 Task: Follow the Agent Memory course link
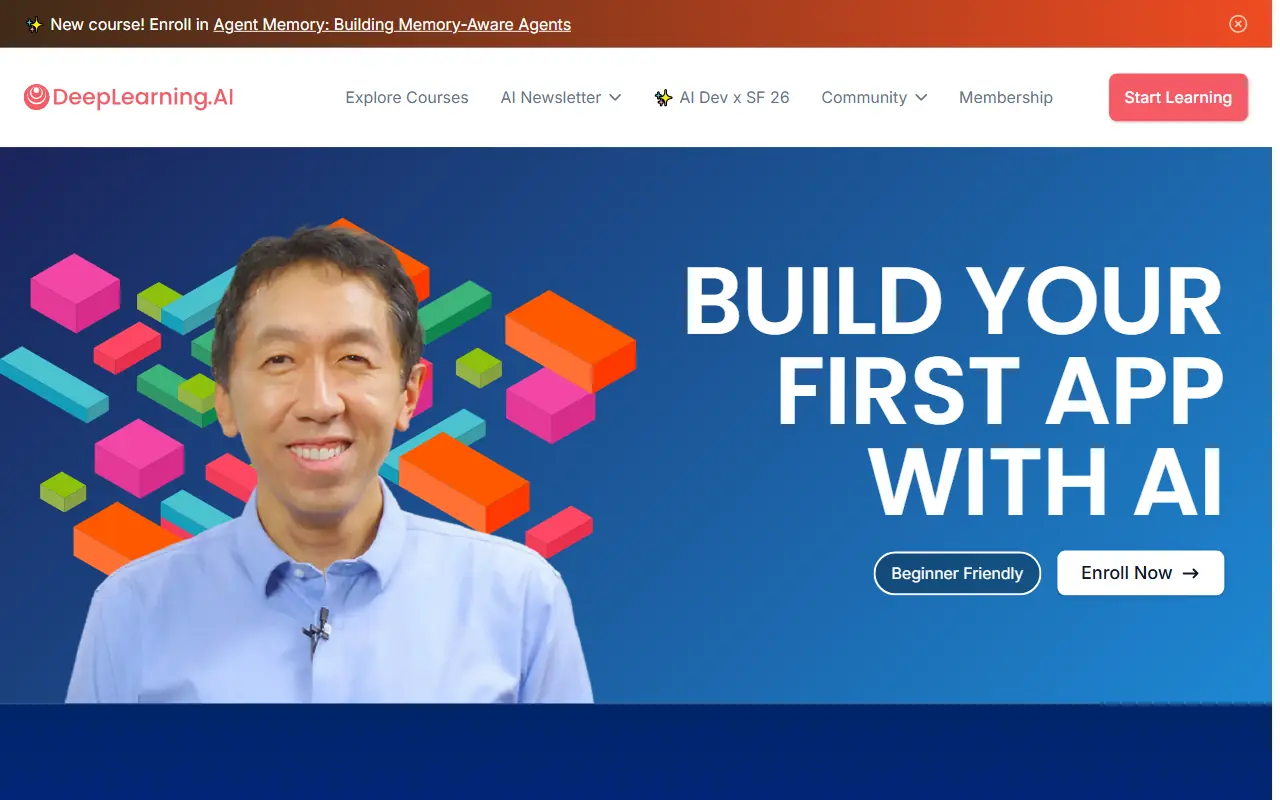pos(392,24)
